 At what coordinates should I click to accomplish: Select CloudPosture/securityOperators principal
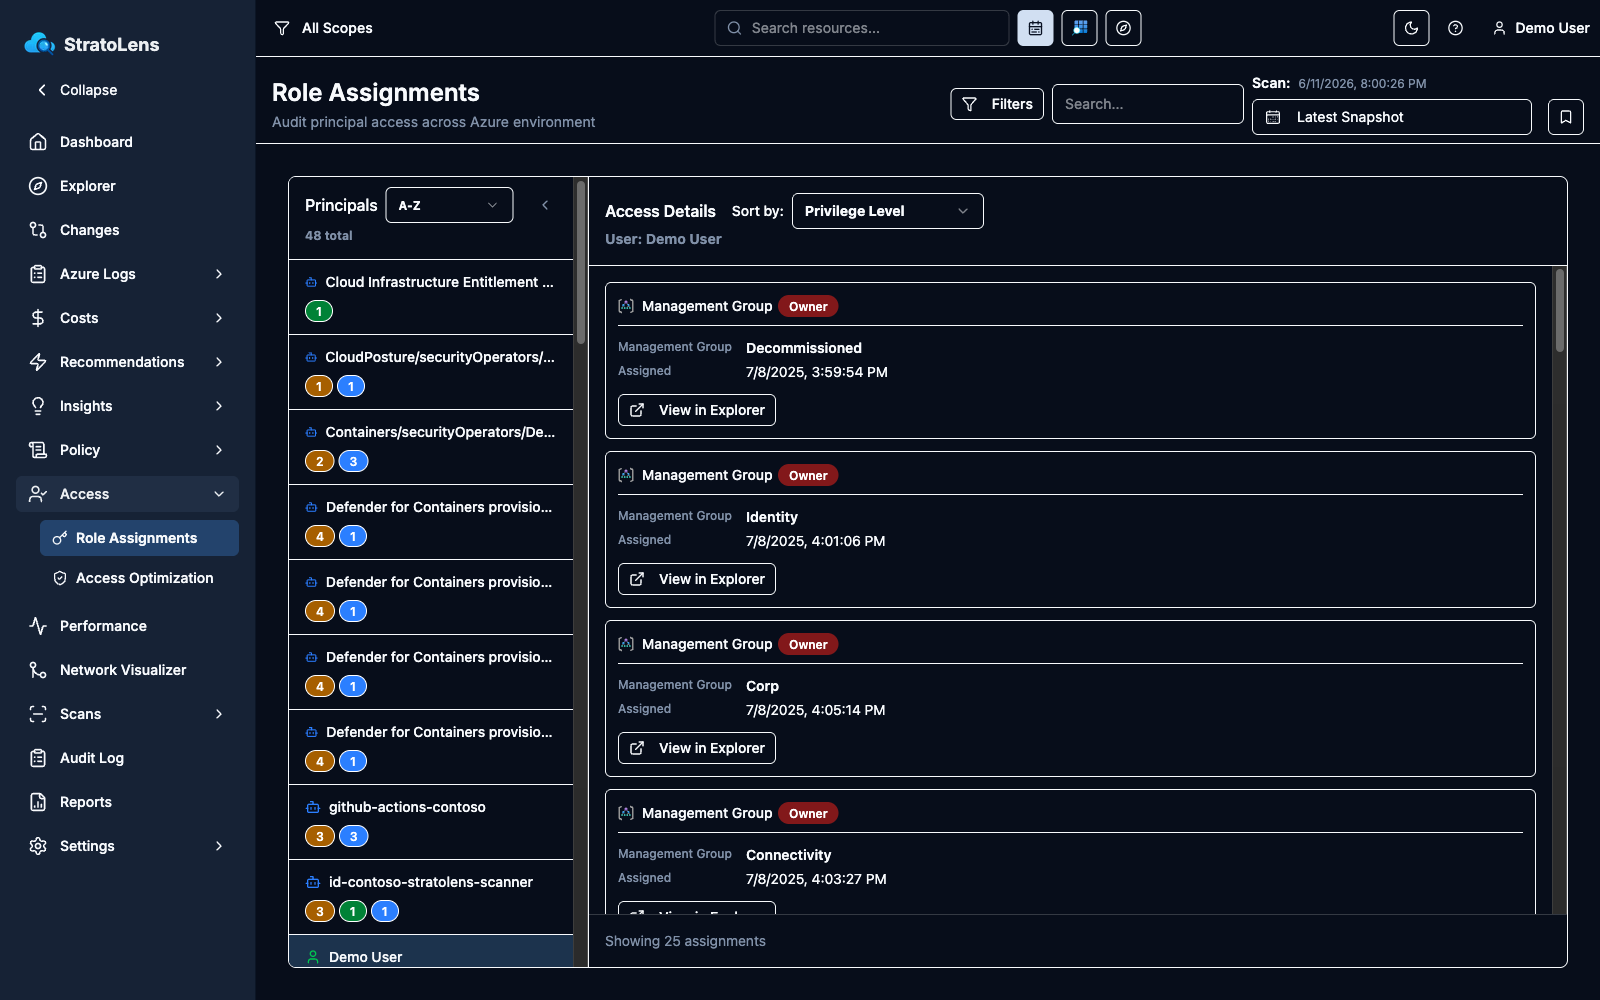coord(431,372)
